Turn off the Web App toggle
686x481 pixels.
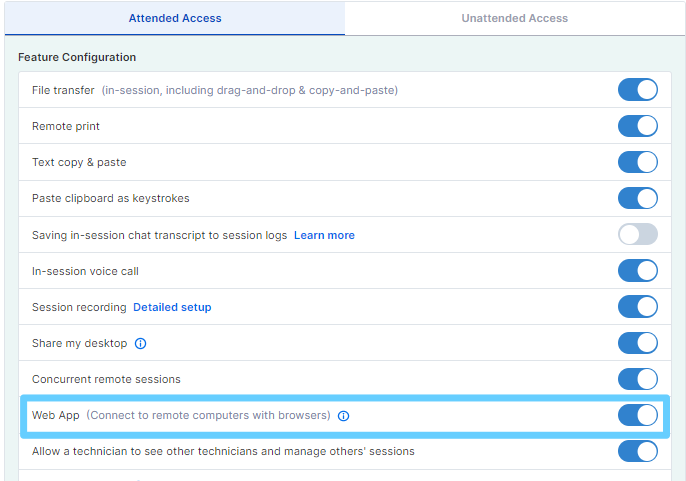point(638,415)
